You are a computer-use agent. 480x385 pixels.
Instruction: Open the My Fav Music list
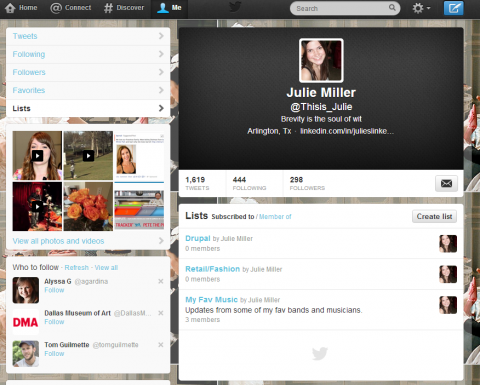(211, 299)
